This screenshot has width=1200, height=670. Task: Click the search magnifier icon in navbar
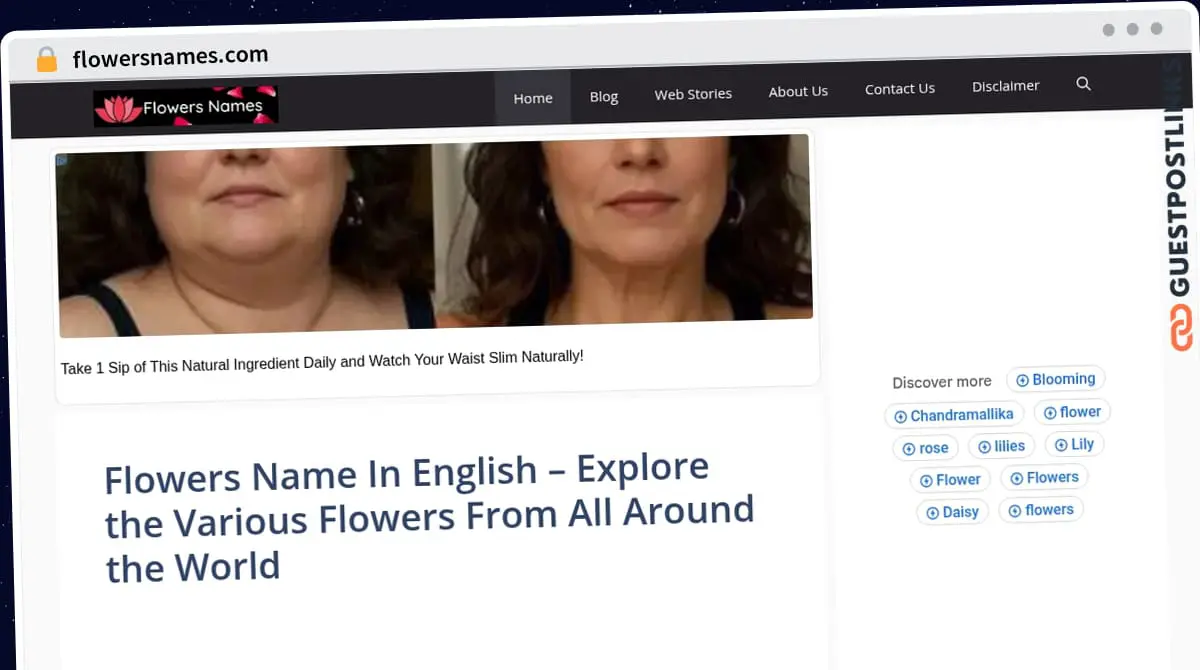pos(1083,84)
